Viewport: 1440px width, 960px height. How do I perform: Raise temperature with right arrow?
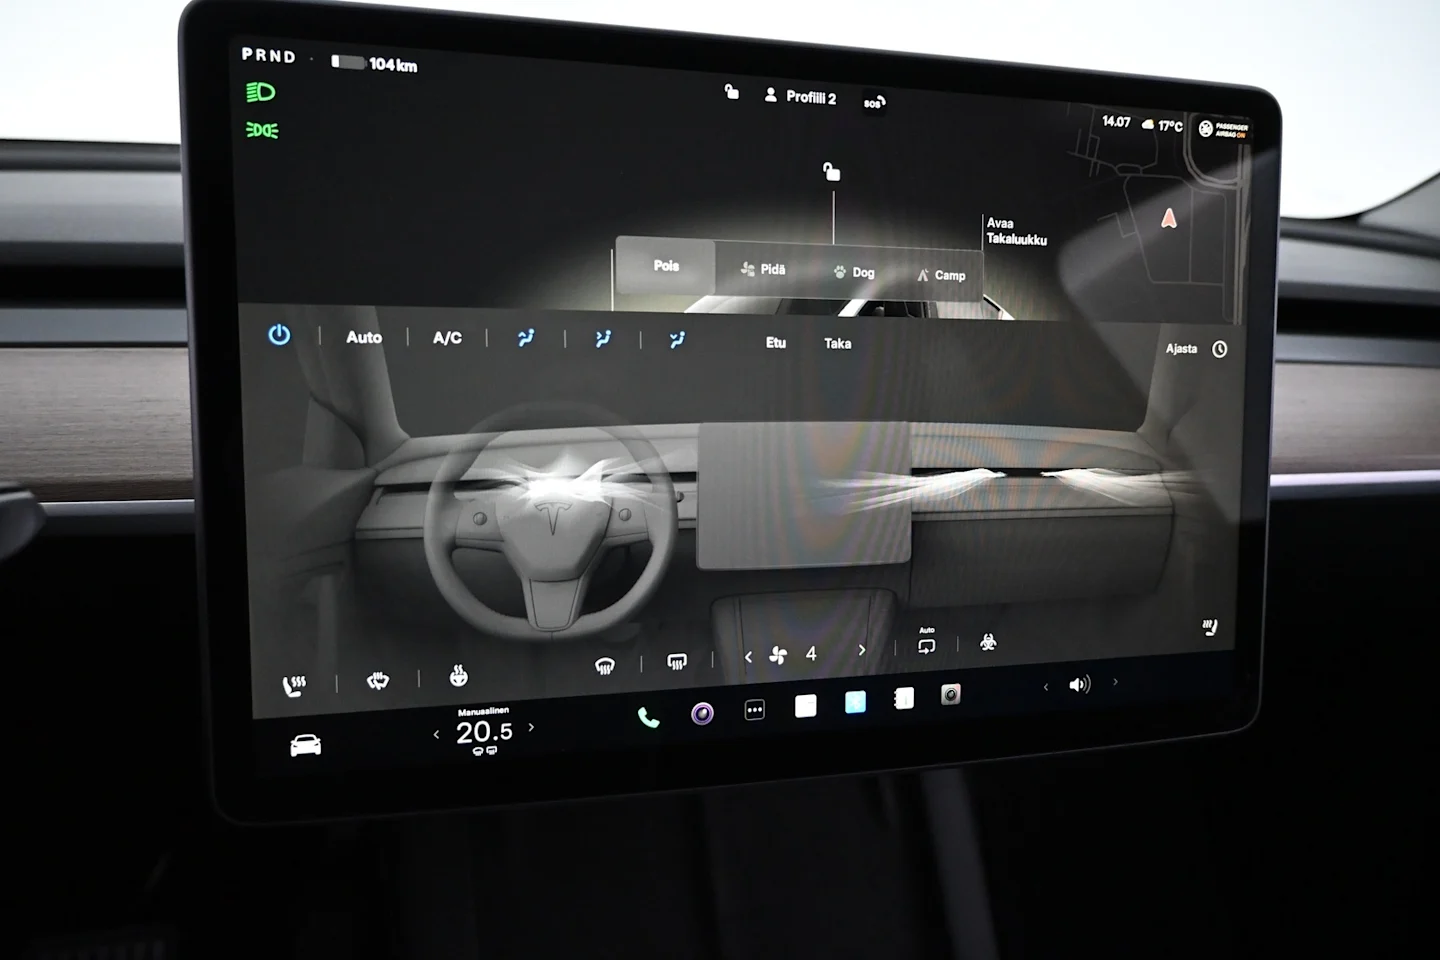[531, 727]
